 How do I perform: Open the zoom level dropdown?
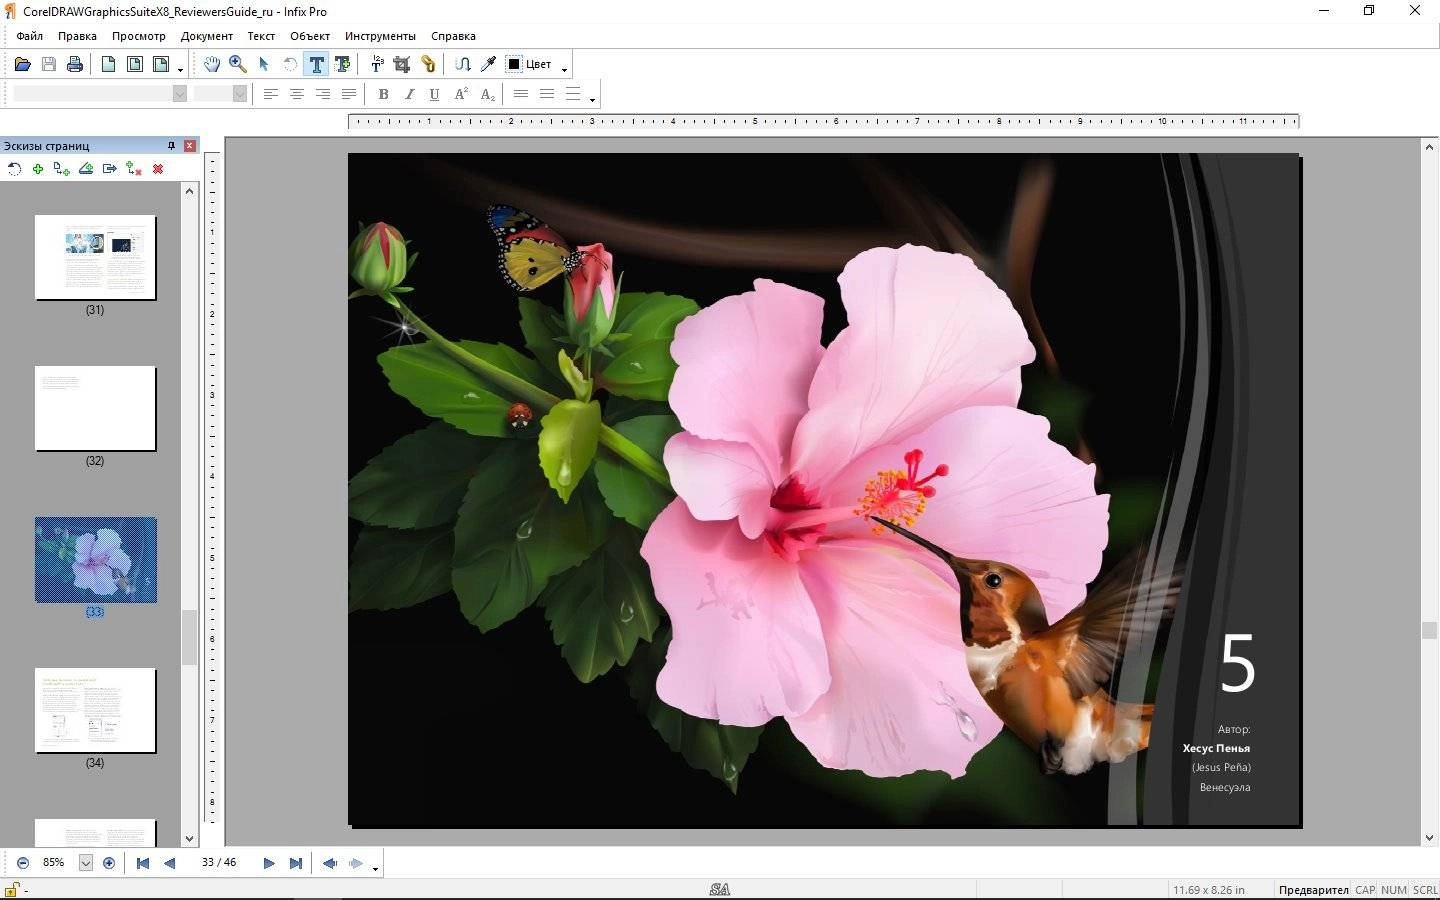coord(86,863)
